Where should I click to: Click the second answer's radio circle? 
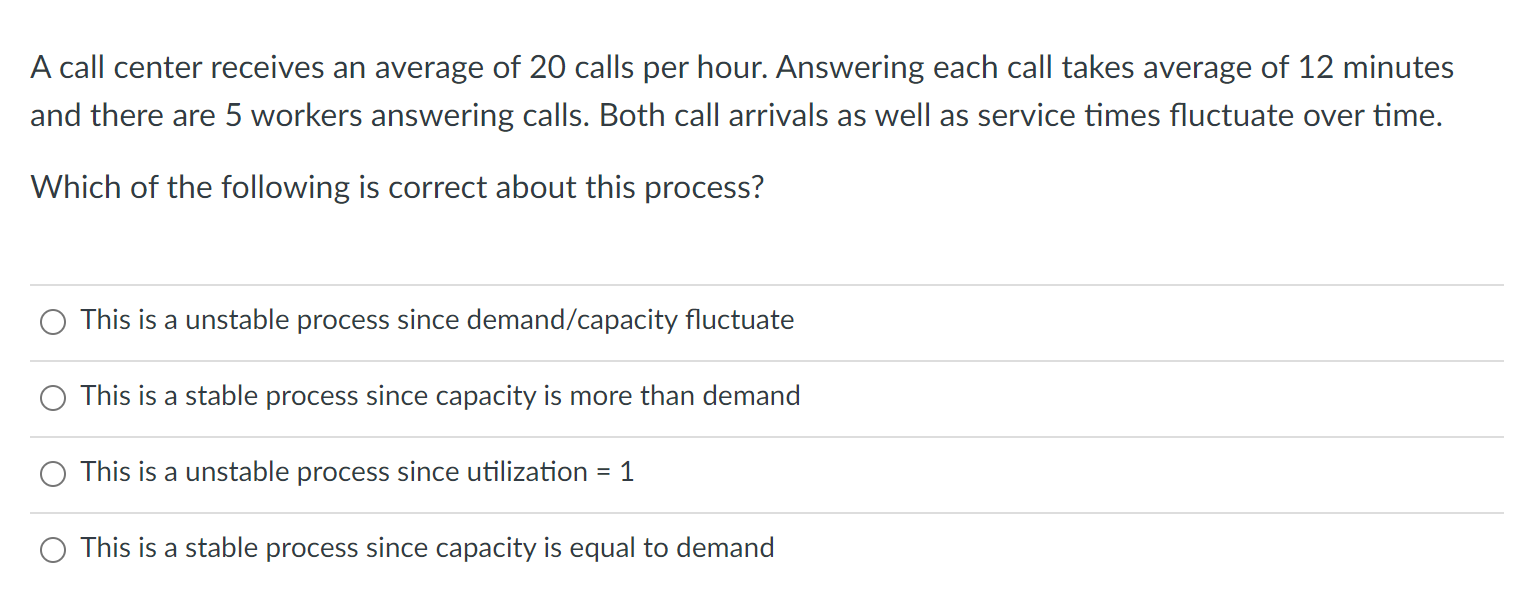coord(53,398)
